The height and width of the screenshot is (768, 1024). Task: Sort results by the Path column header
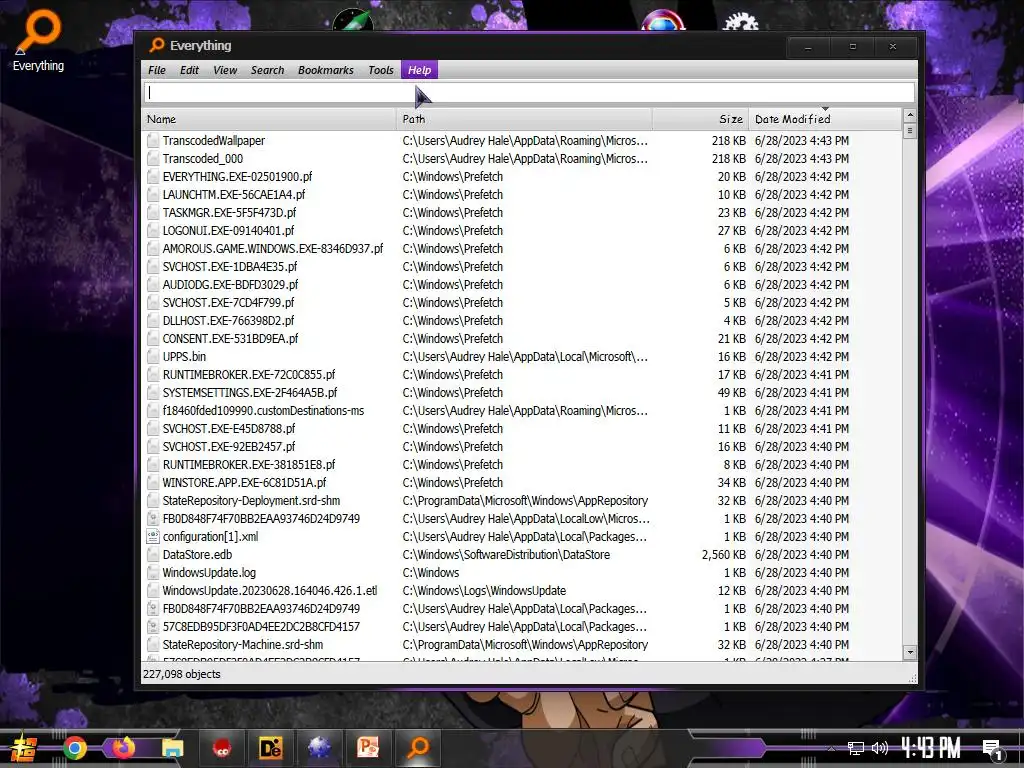524,120
